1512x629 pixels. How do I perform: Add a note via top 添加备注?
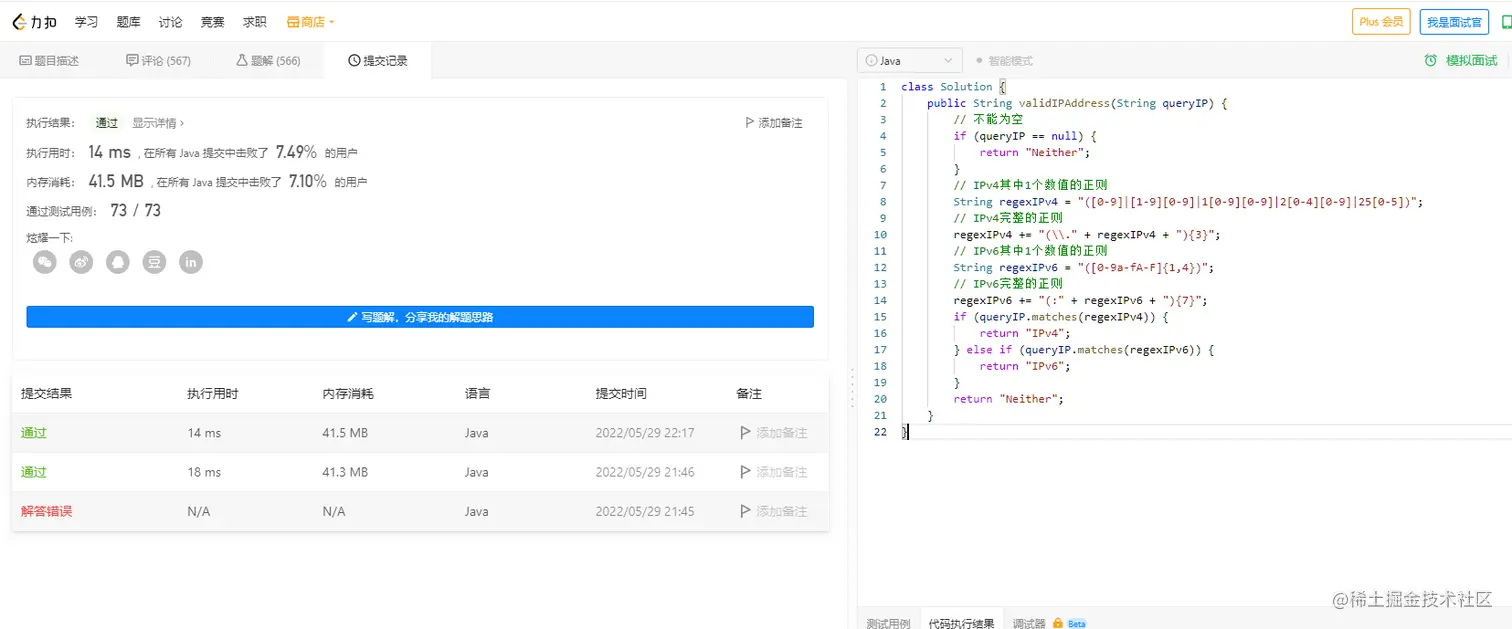click(x=774, y=123)
